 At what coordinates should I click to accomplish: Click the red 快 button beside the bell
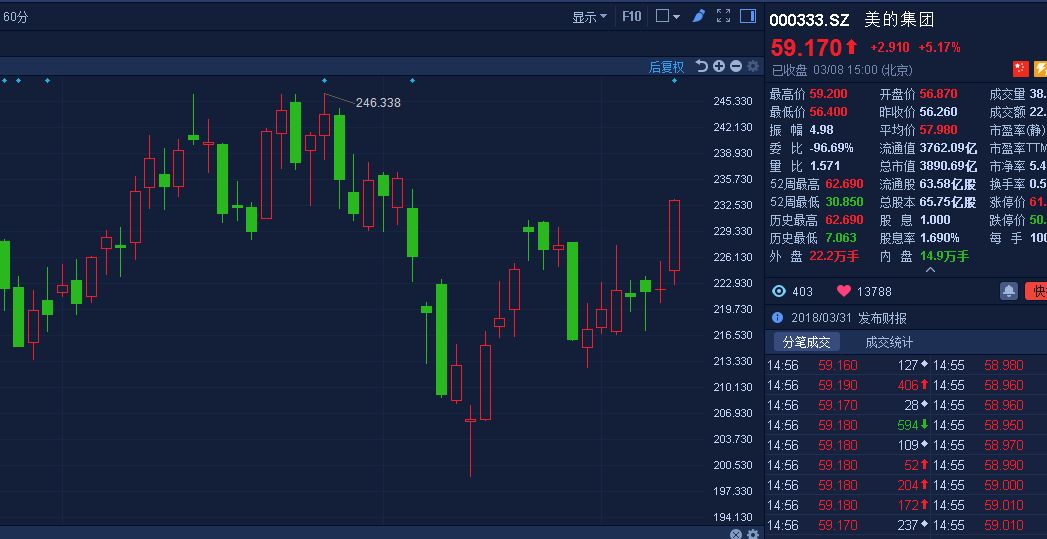pos(1036,291)
